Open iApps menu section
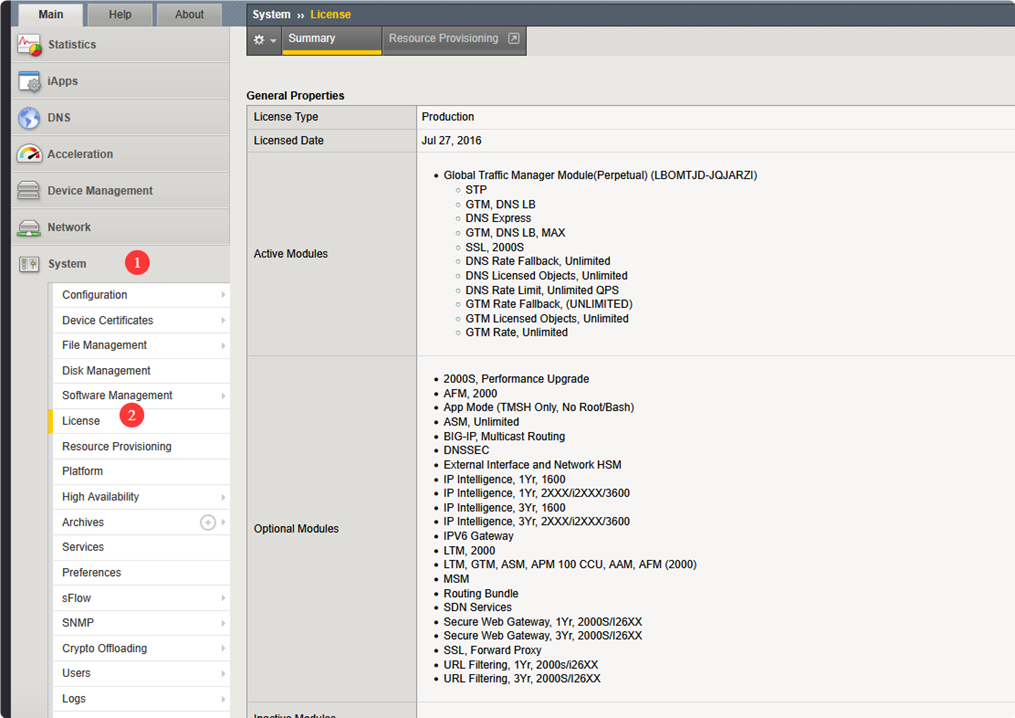This screenshot has height=718, width=1015. click(x=120, y=81)
